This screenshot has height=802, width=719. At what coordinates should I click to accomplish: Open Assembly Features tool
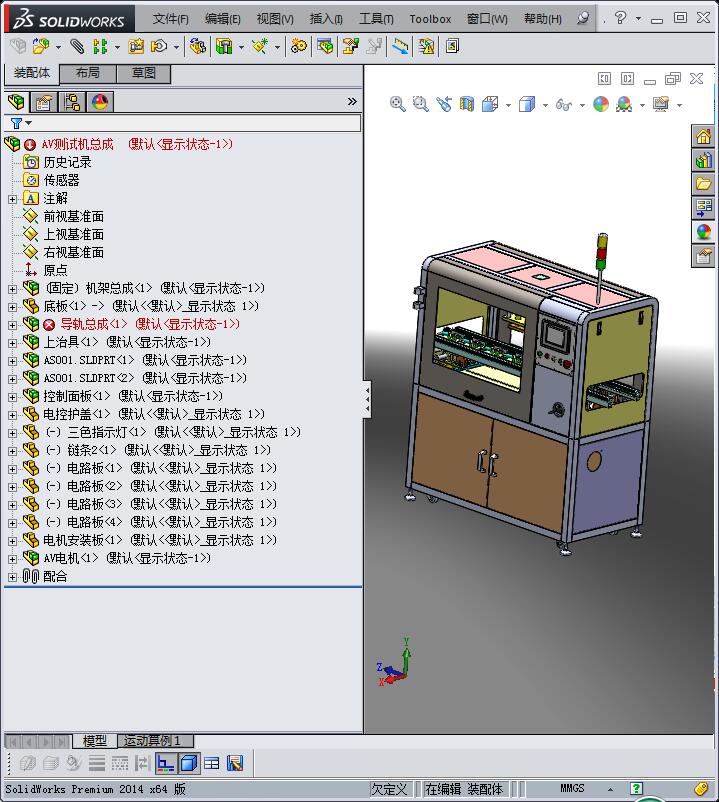tap(224, 47)
